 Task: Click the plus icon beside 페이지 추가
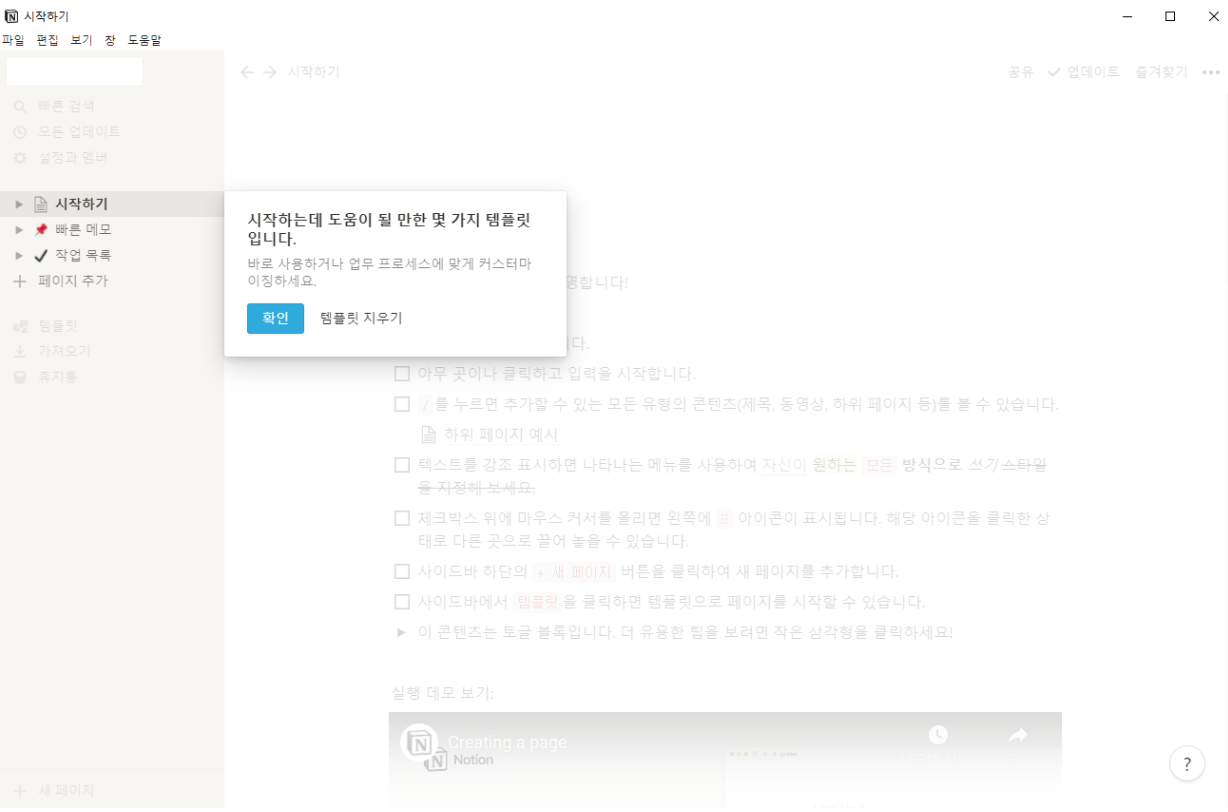(19, 281)
